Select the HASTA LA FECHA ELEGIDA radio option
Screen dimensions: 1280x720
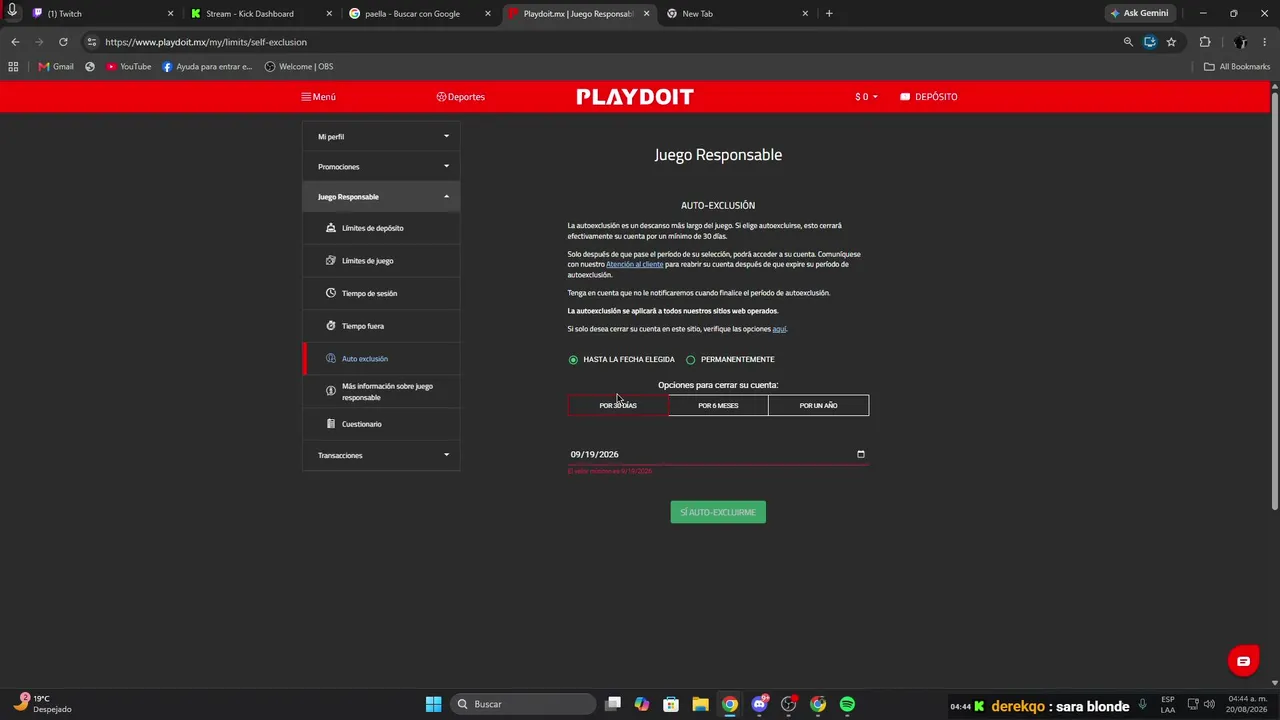573,360
